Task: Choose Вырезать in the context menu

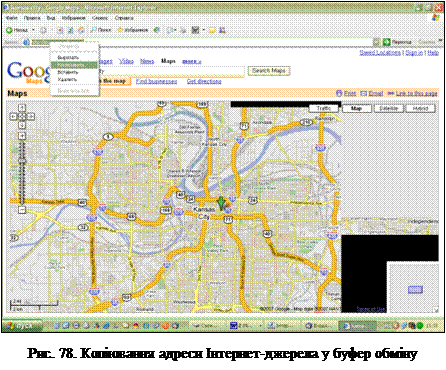Action: tap(74, 57)
